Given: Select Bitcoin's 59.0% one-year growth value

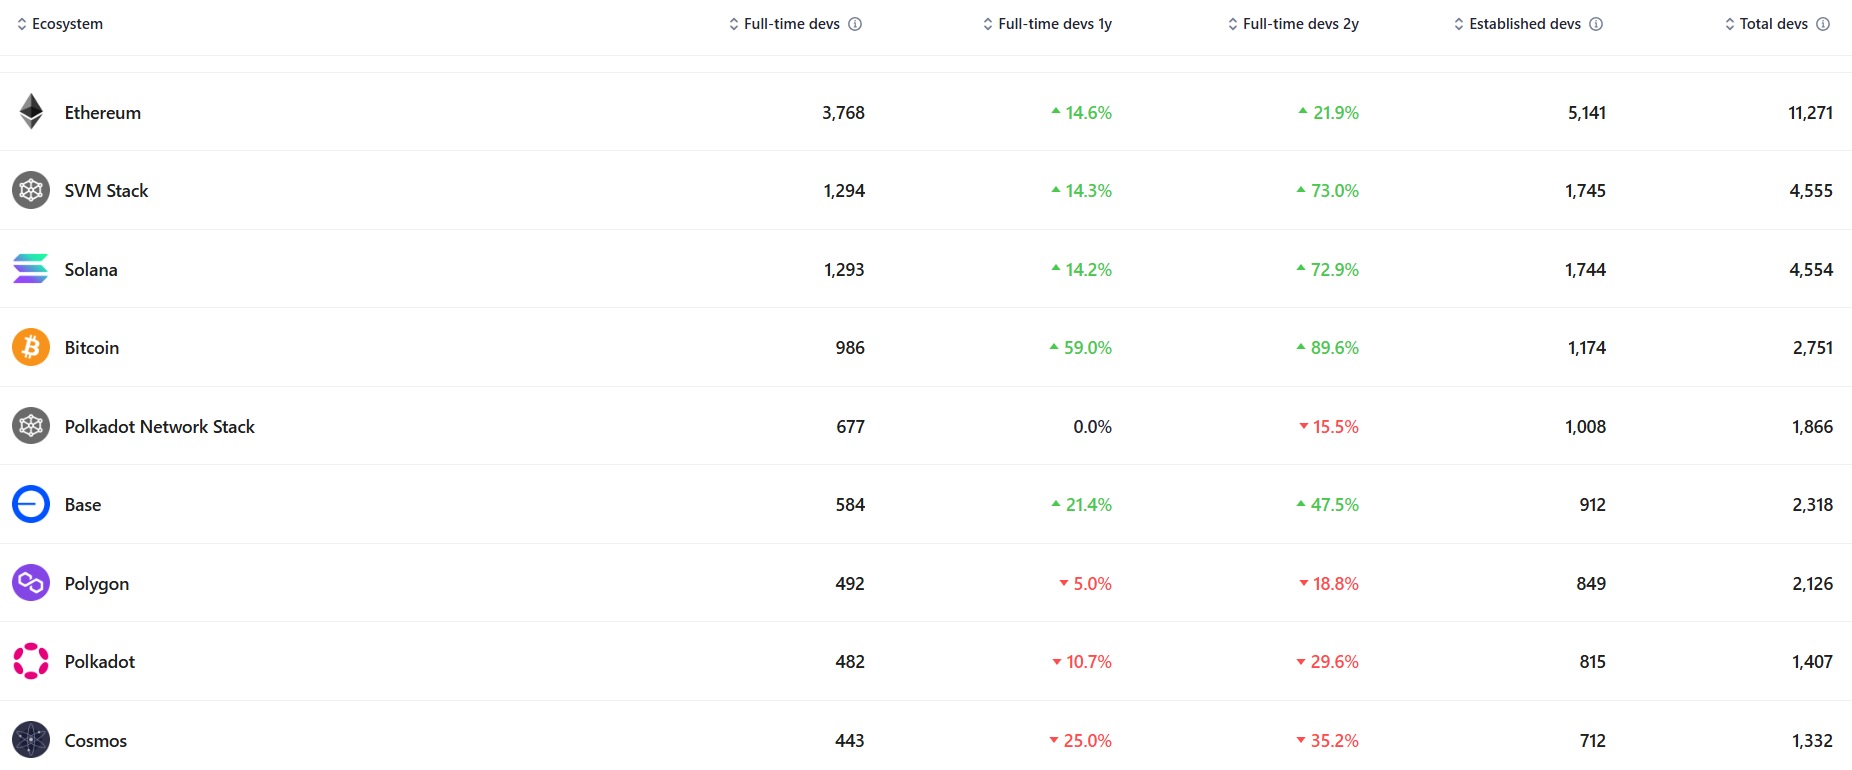Looking at the screenshot, I should click(x=1086, y=348).
